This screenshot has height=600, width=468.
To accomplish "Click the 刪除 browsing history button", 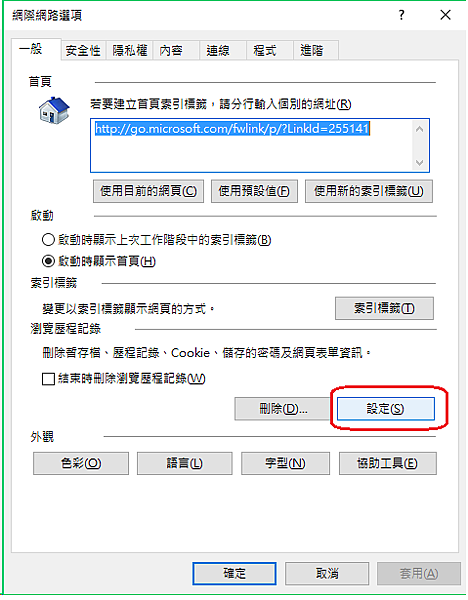I will click(x=283, y=409).
